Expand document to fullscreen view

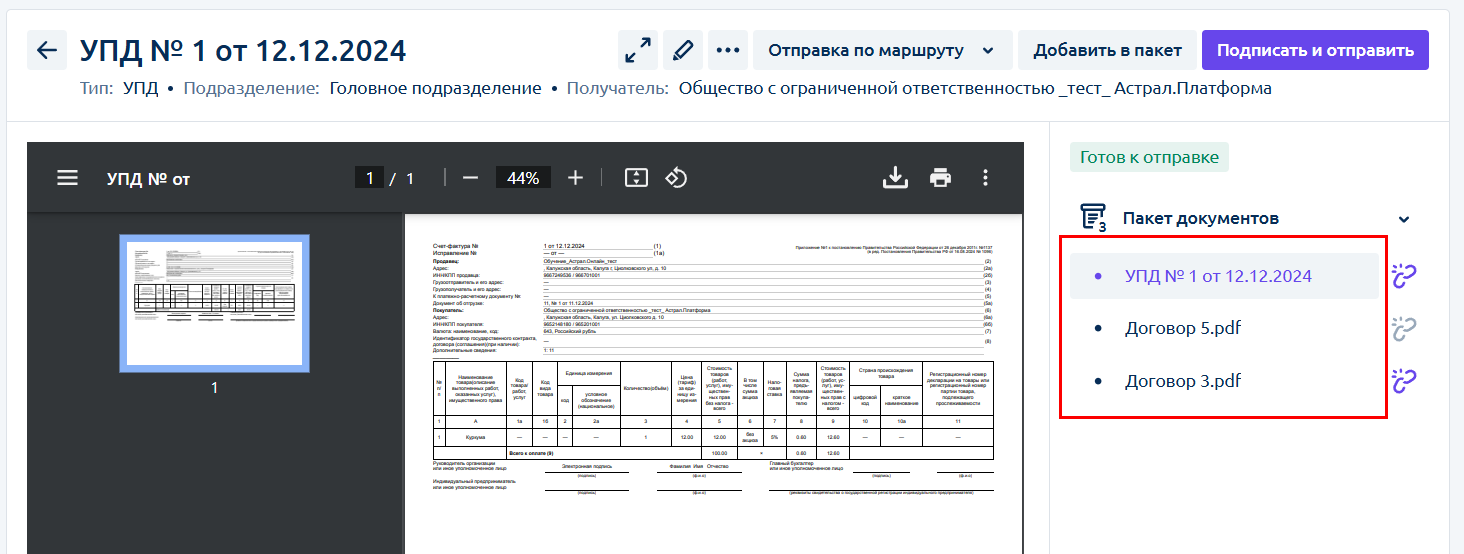636,50
